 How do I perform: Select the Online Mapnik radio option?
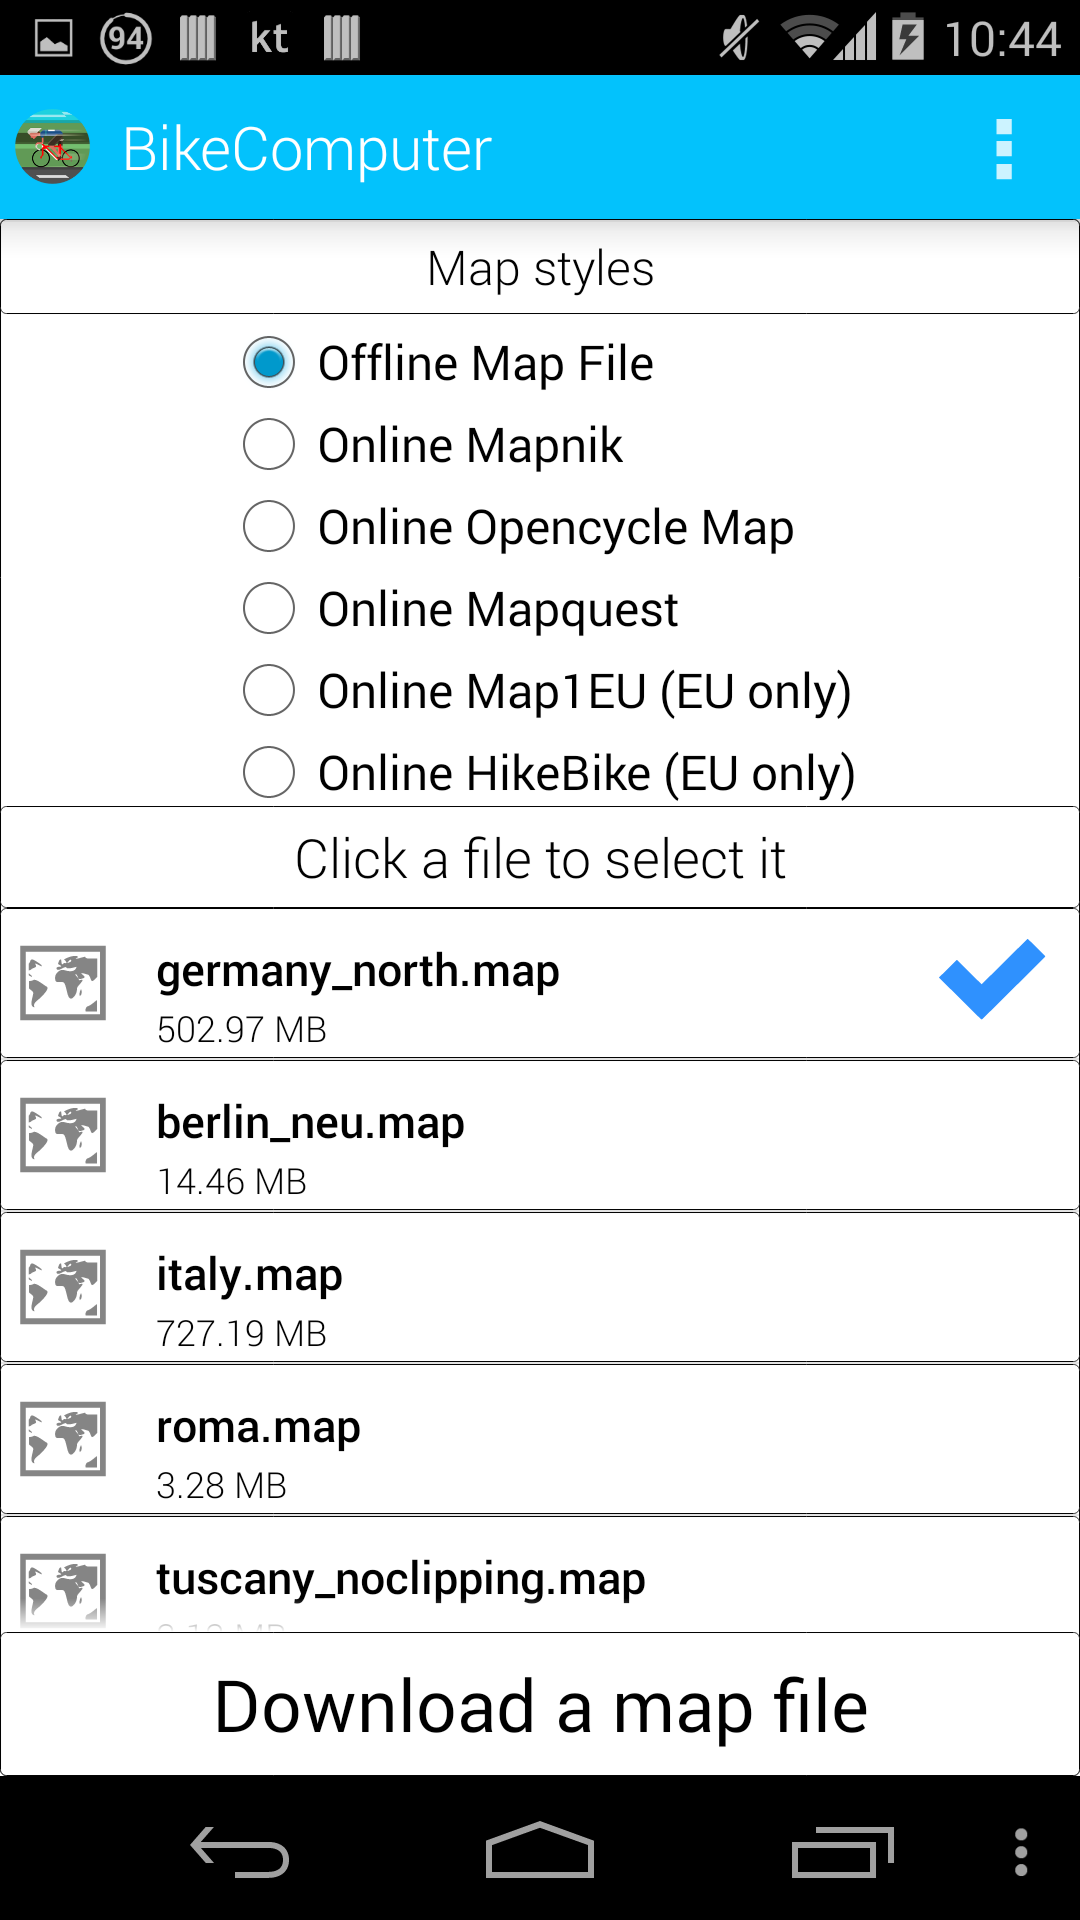click(x=433, y=445)
